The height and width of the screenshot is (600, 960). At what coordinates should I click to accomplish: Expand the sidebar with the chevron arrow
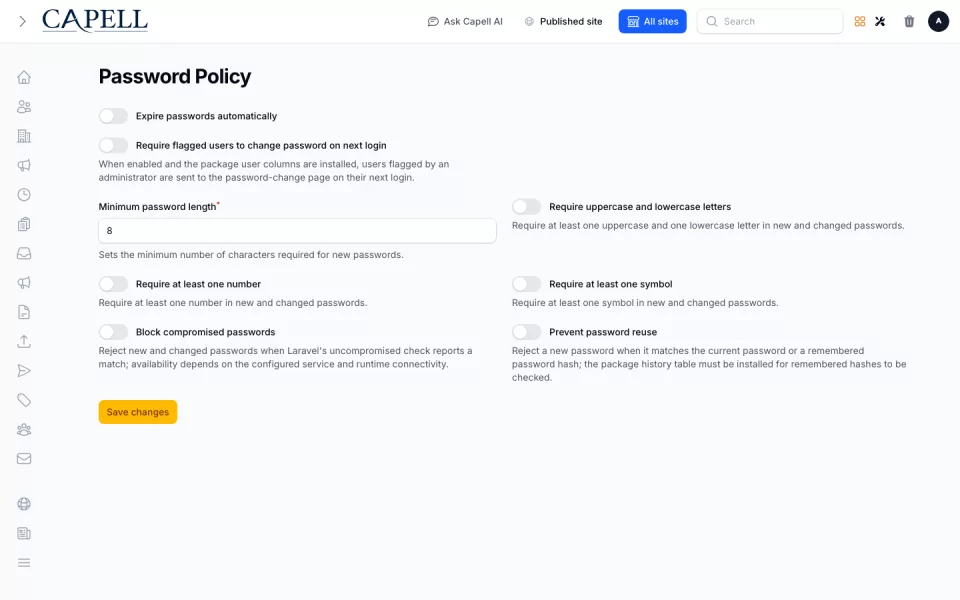23,21
